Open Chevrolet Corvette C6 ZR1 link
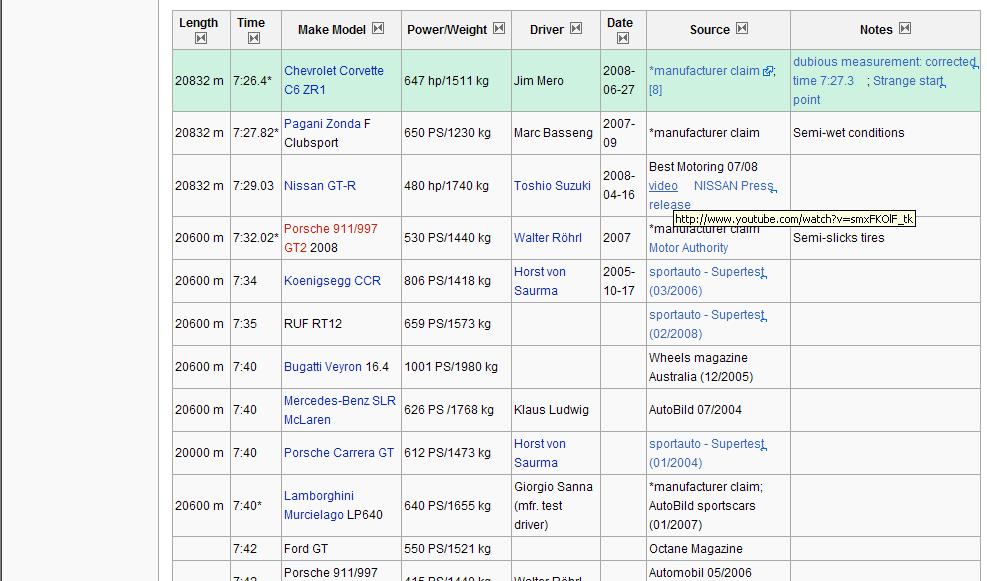This screenshot has height=581, width=987. pos(334,80)
